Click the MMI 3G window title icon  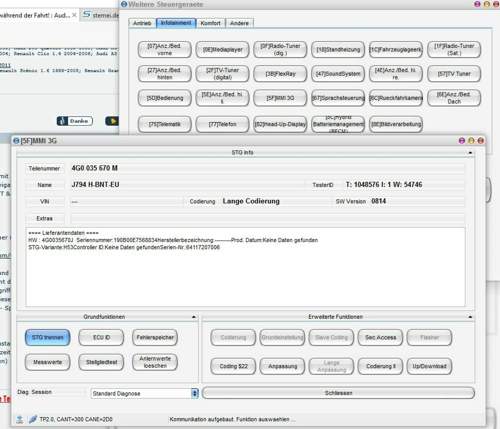point(16,141)
